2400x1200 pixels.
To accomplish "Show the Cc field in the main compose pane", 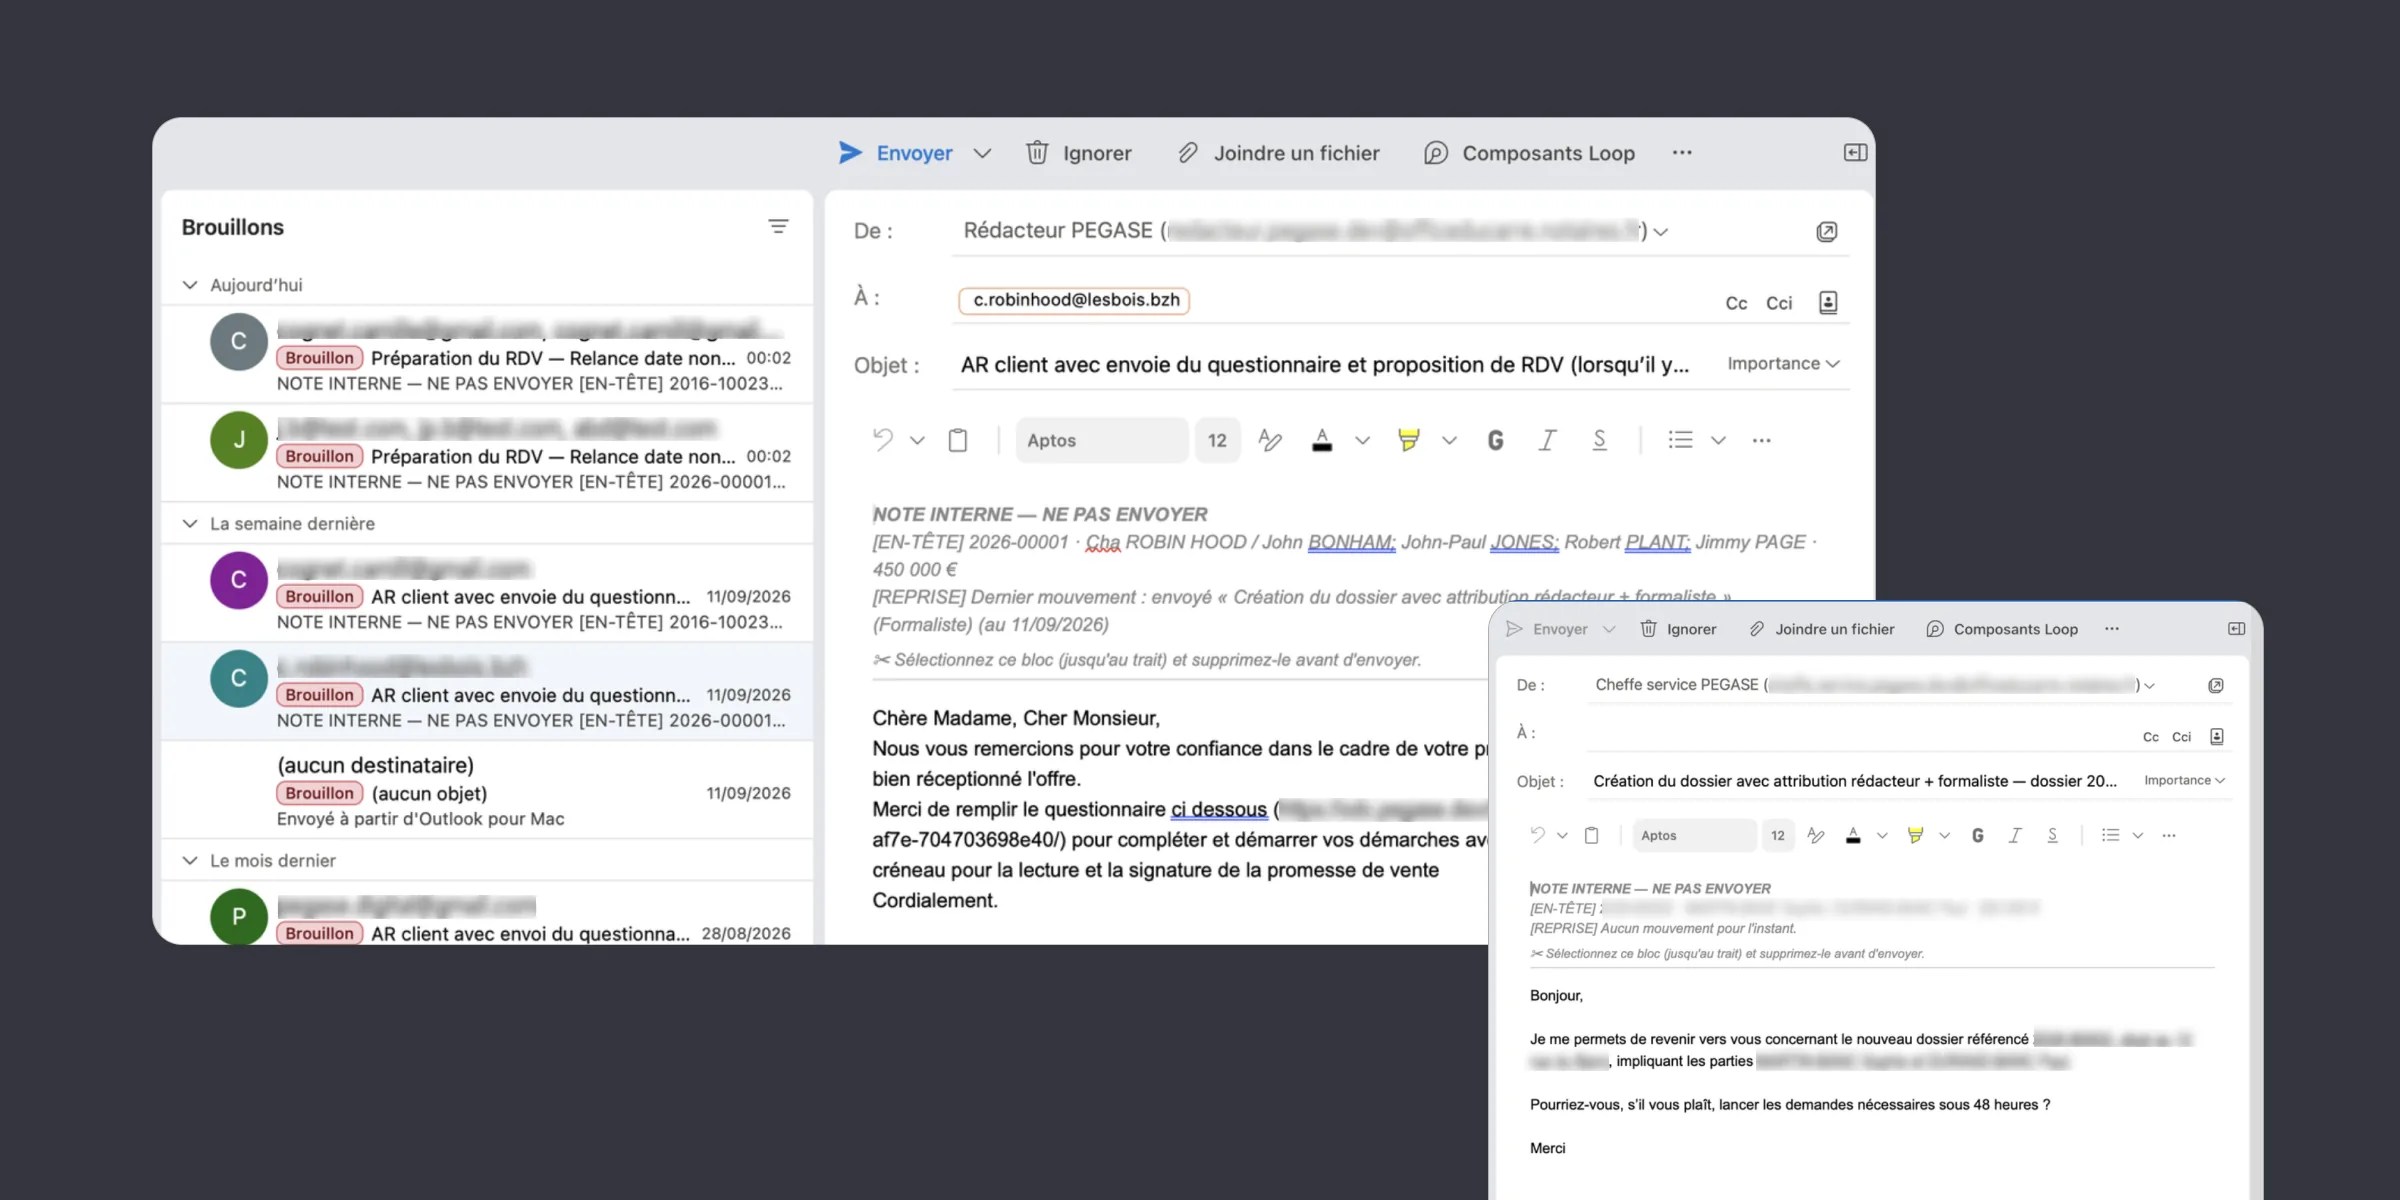I will (1736, 303).
